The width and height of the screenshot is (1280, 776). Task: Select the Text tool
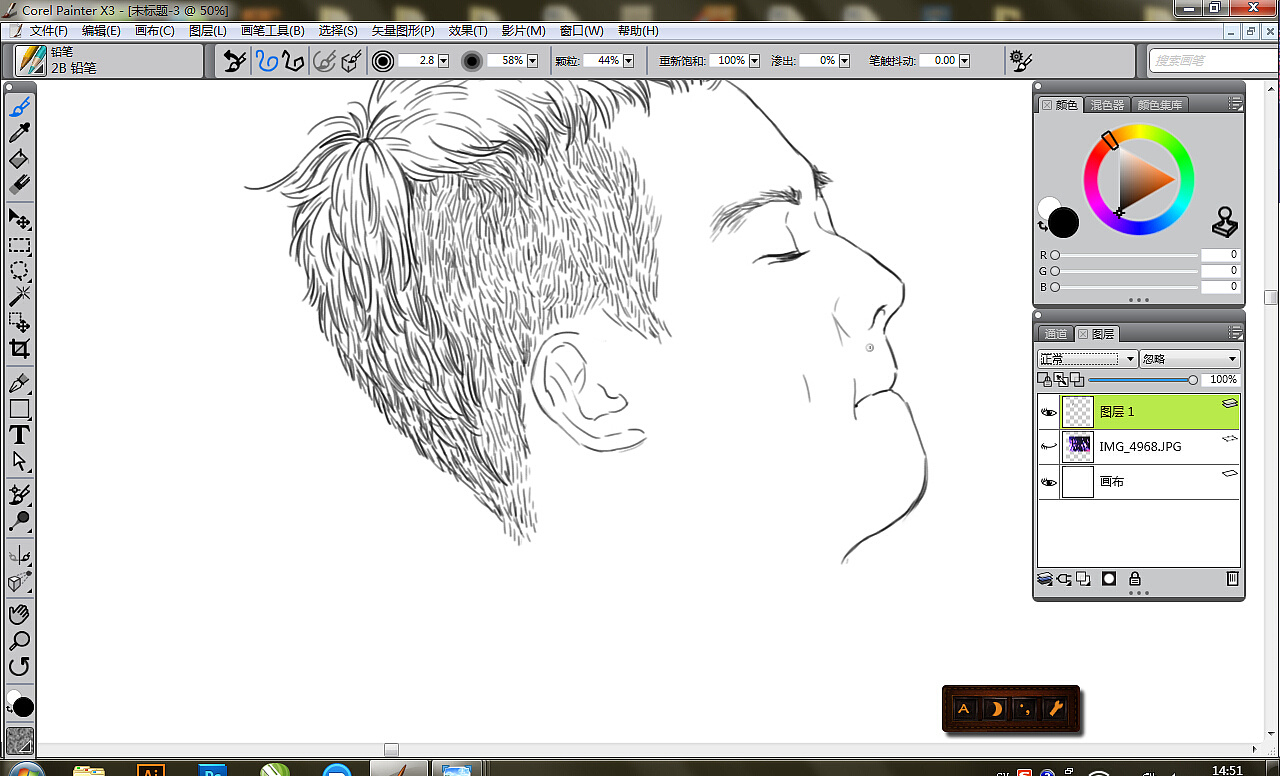(x=19, y=435)
